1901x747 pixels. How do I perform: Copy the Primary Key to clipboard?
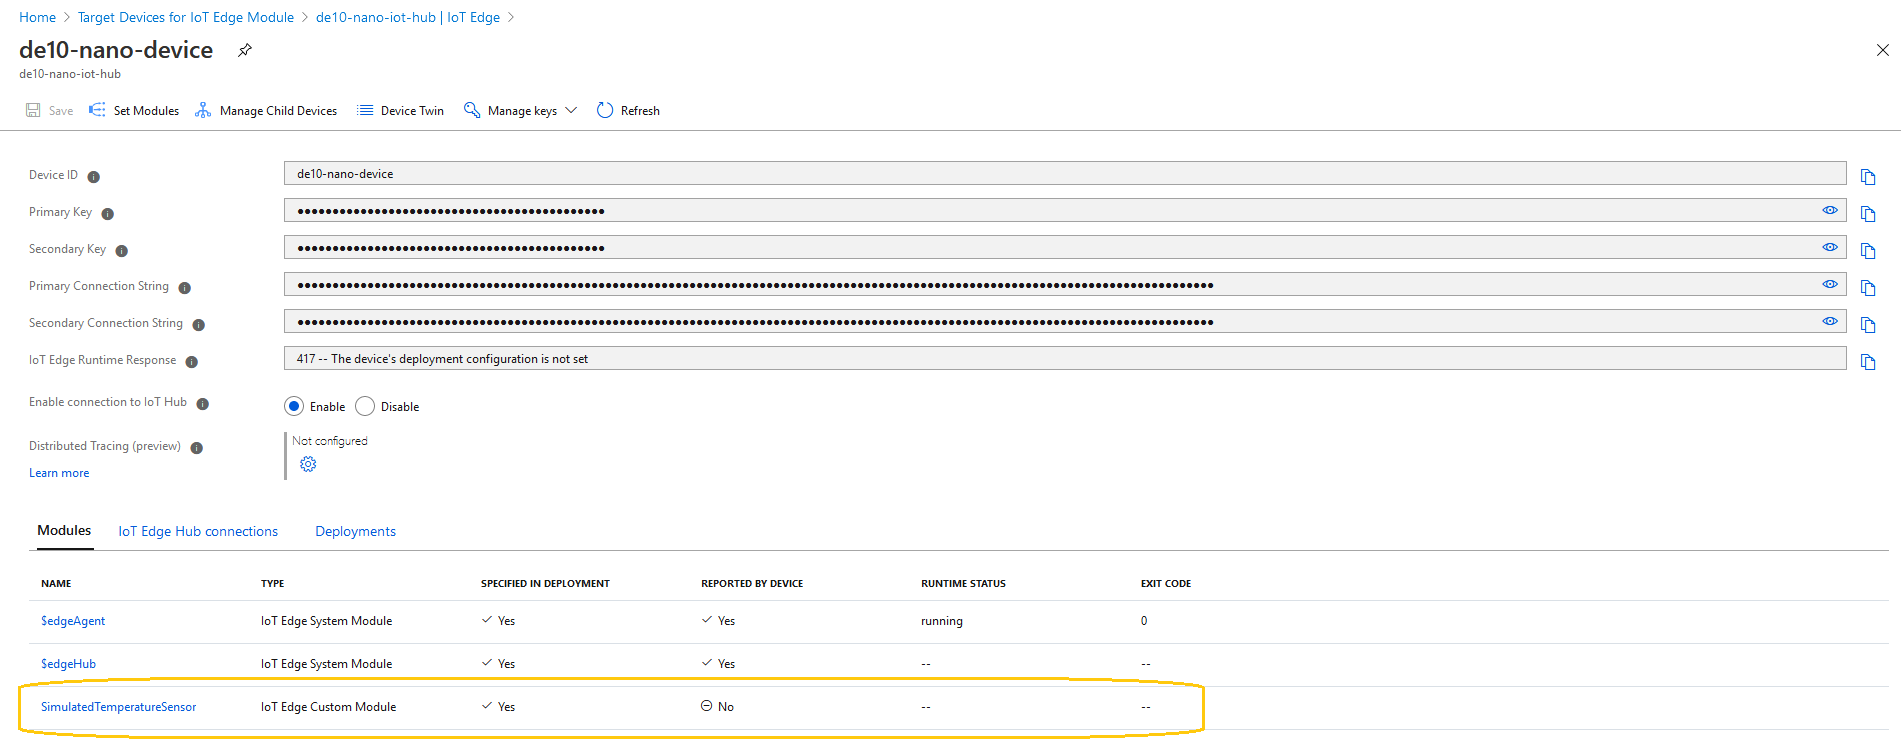pyautogui.click(x=1867, y=214)
